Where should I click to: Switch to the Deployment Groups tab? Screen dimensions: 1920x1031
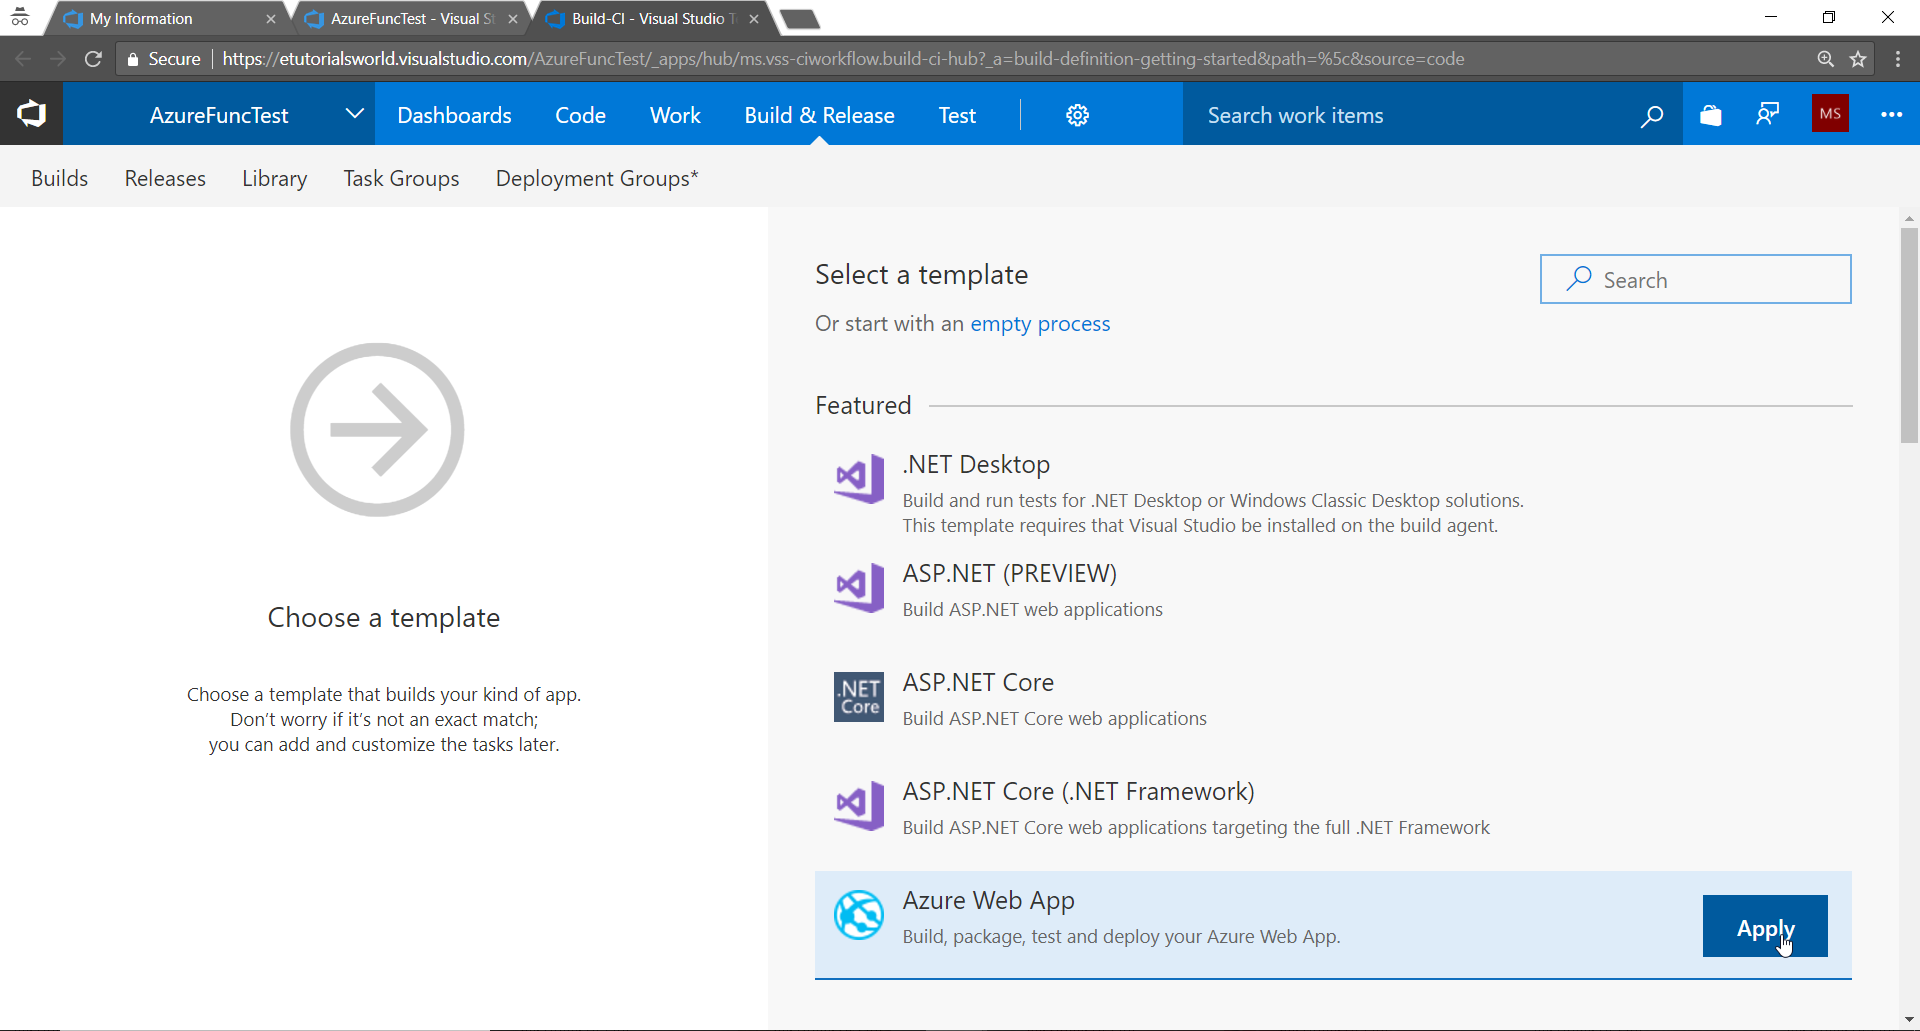tap(597, 178)
